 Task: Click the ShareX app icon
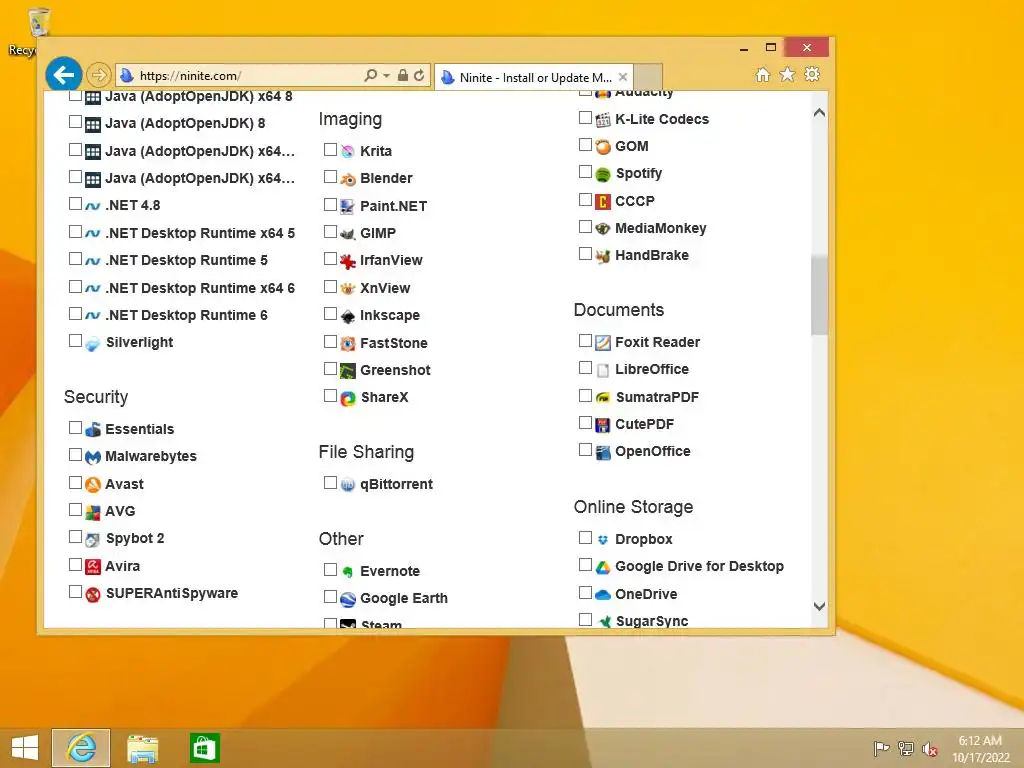(x=348, y=398)
